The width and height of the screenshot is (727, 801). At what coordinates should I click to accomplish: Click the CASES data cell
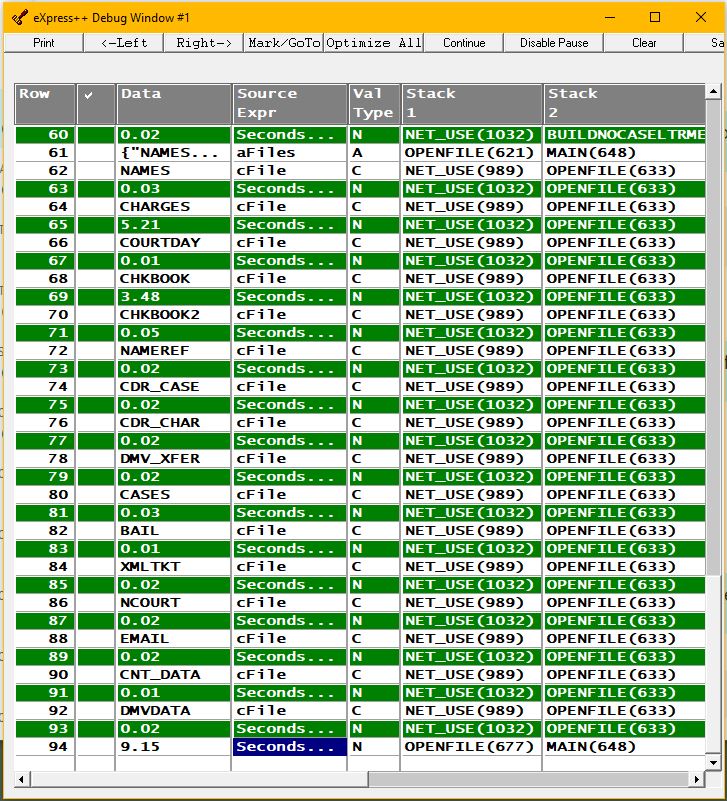tap(174, 495)
